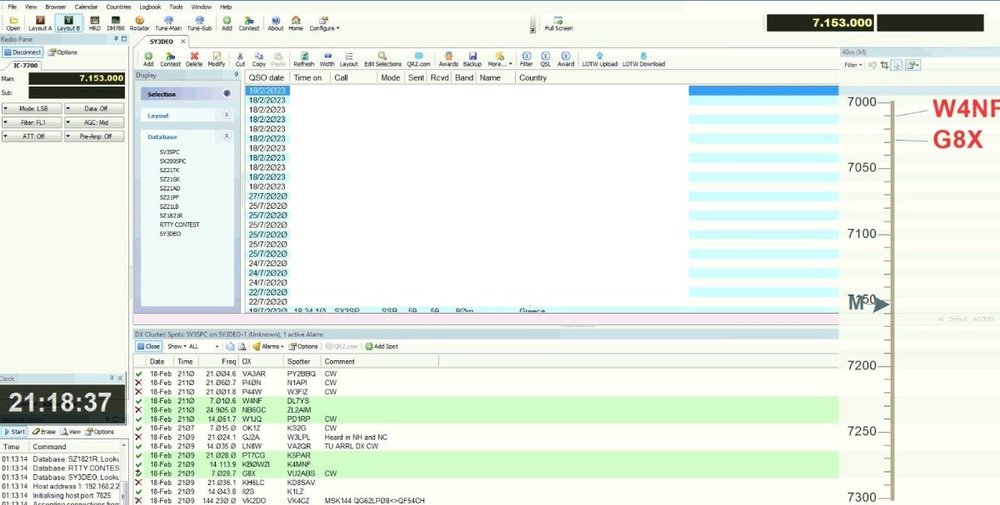This screenshot has width=1000, height=505.
Task: Click the Full Screen button
Action: [558, 23]
